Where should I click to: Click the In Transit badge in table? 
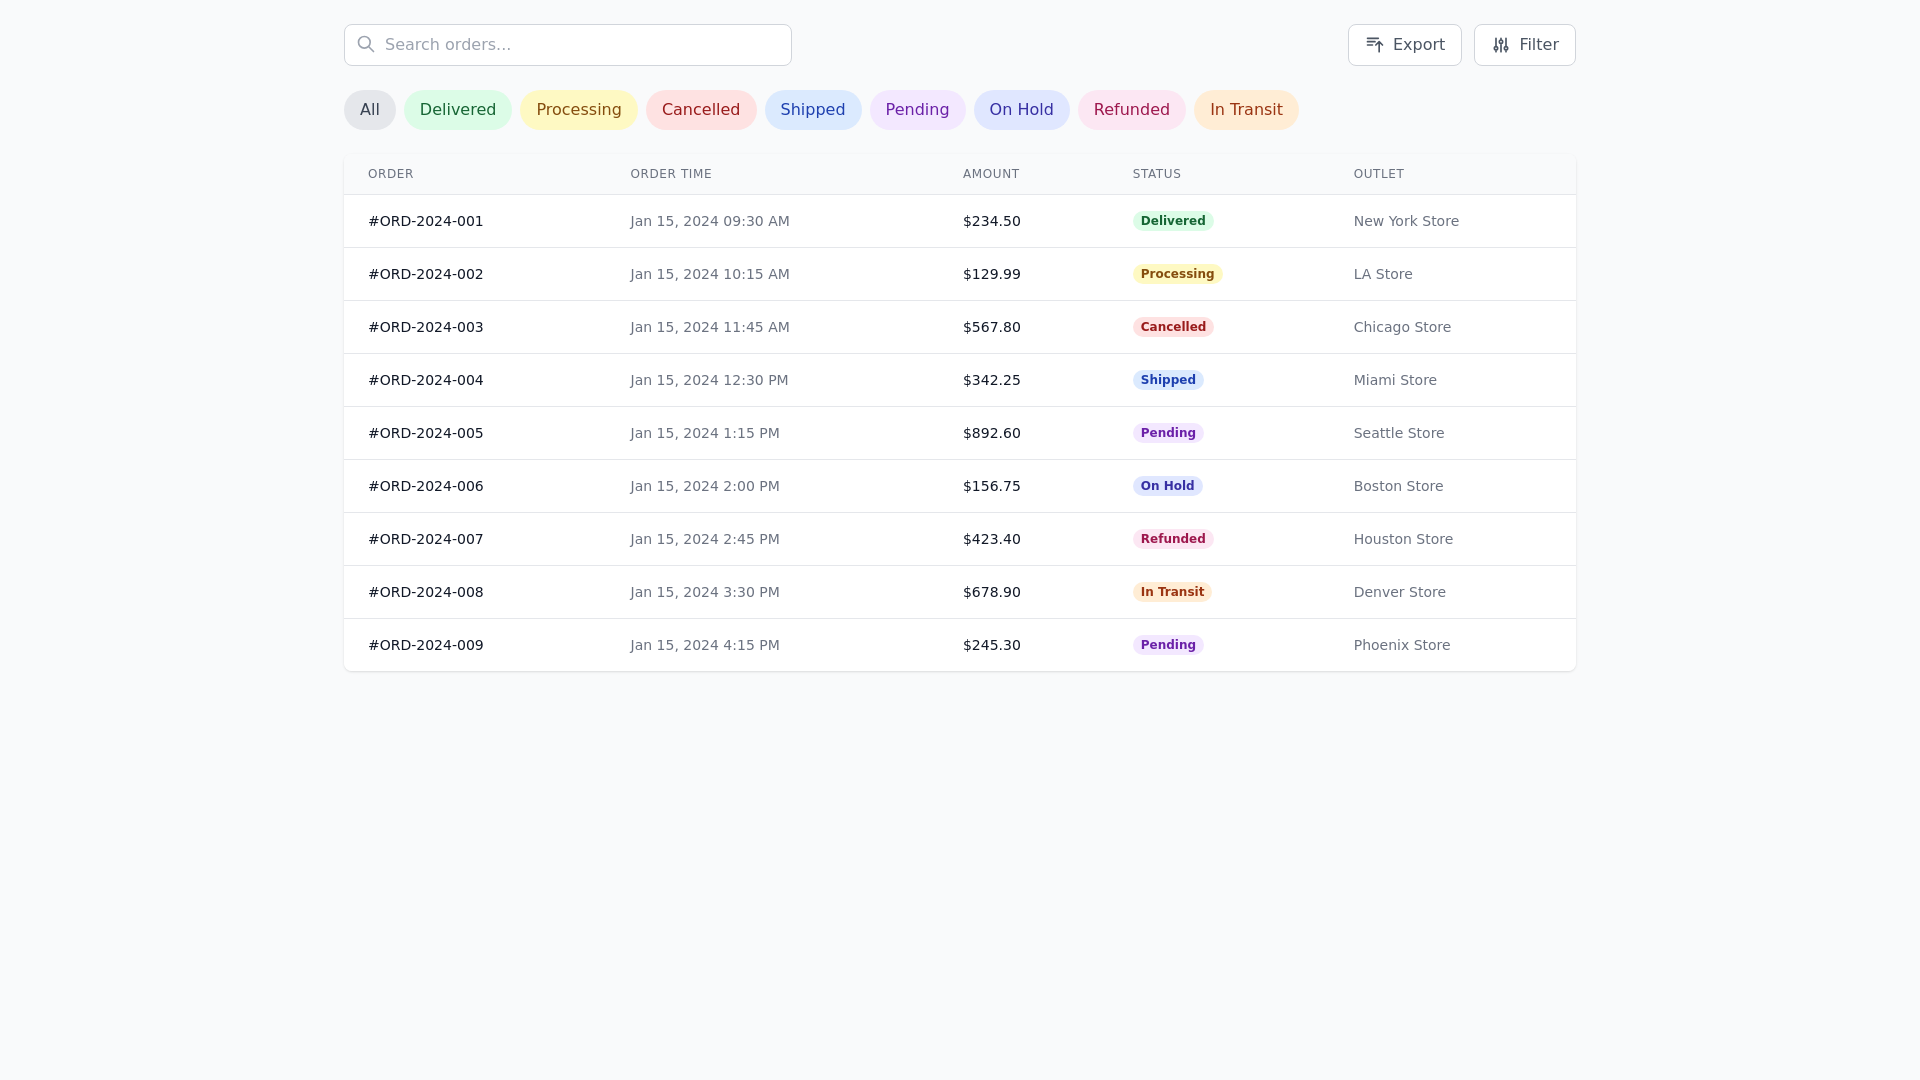1172,592
